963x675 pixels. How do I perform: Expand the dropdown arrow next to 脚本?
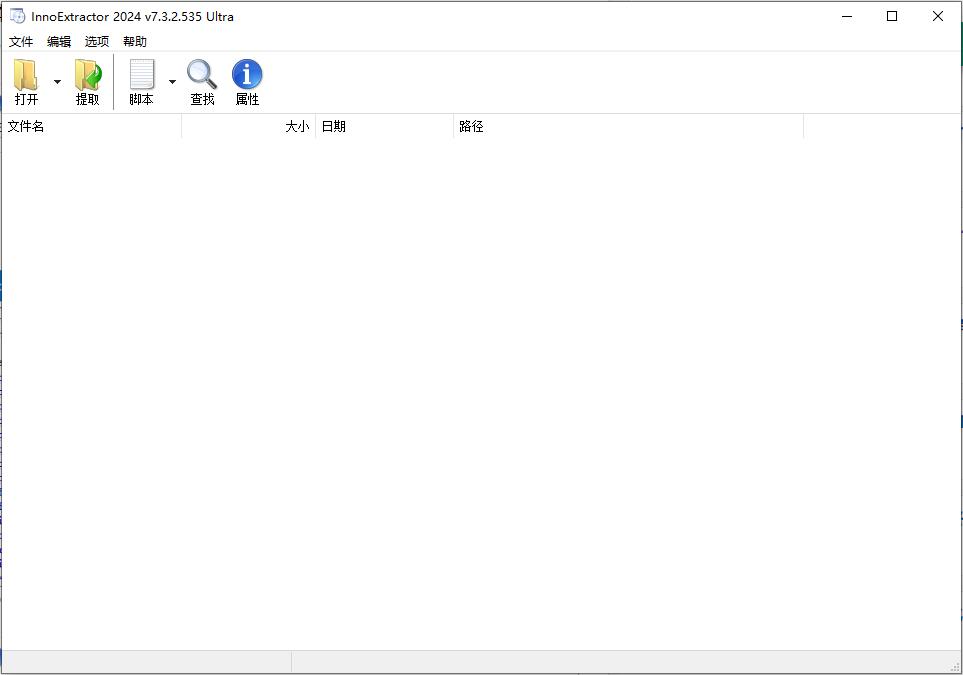(172, 81)
